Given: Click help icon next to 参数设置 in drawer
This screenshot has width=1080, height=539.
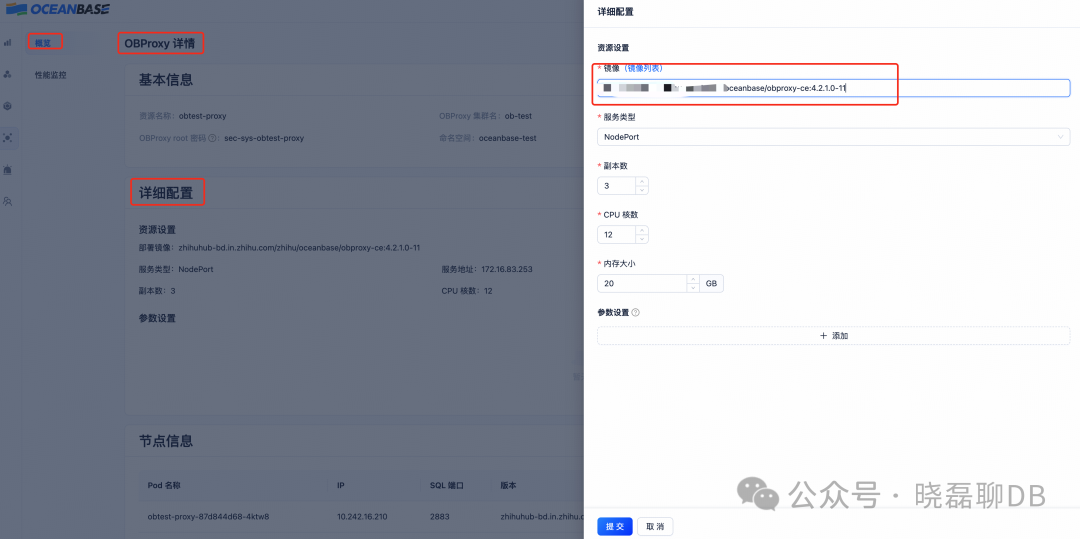Looking at the screenshot, I should [636, 313].
